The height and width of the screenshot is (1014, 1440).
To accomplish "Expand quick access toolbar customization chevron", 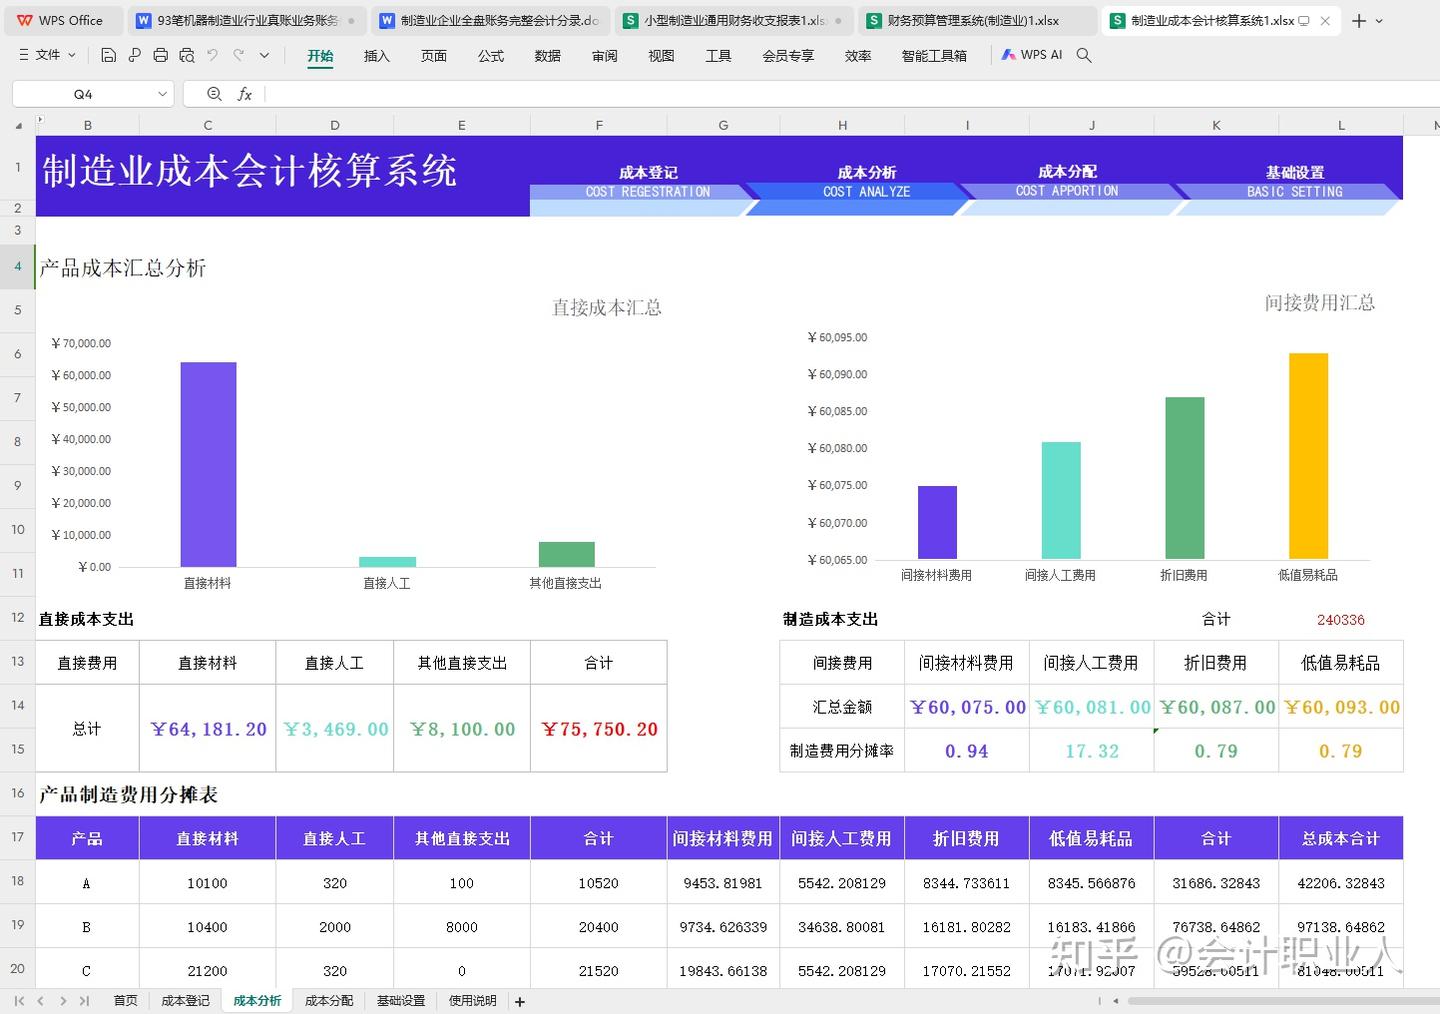I will point(264,55).
